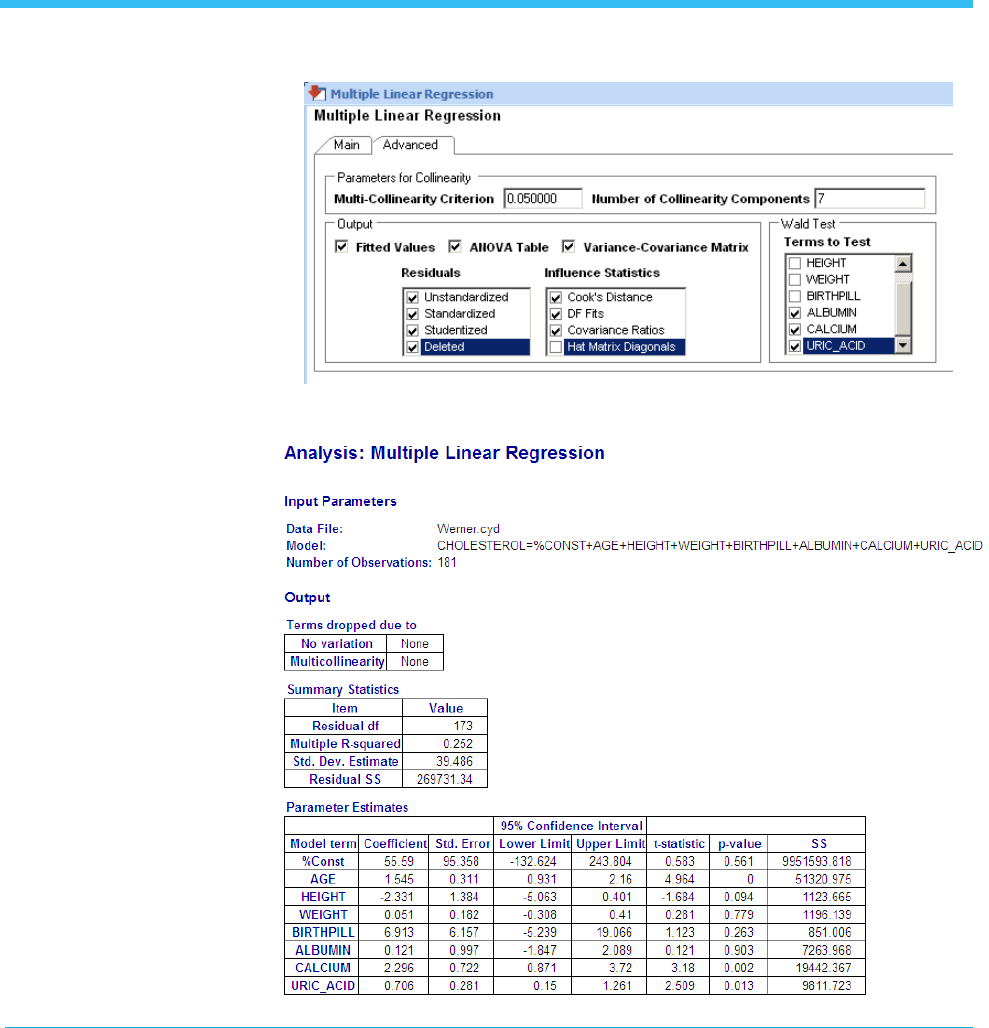The width and height of the screenshot is (989, 1028).
Task: Check WEIGHT in Terms to Test
Action: click(795, 280)
